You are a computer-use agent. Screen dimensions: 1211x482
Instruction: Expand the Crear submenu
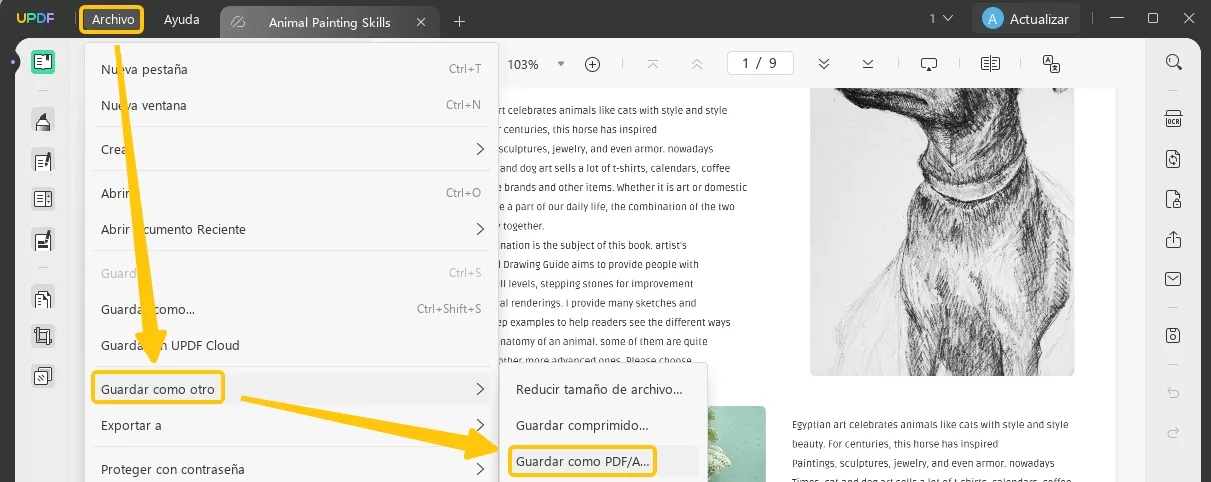coord(290,149)
